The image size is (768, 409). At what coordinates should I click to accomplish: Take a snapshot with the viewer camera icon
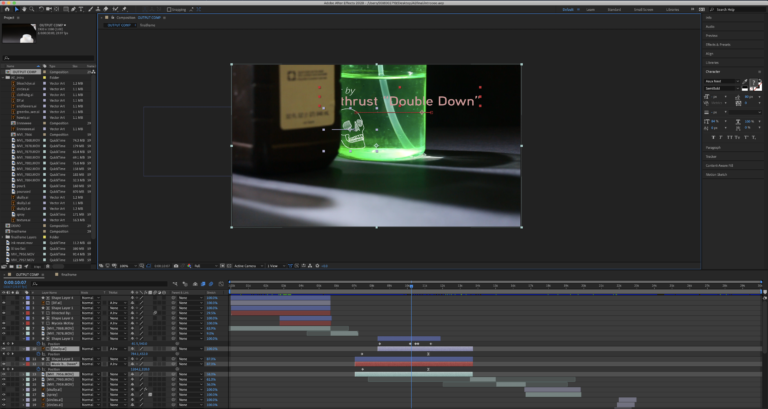point(176,266)
